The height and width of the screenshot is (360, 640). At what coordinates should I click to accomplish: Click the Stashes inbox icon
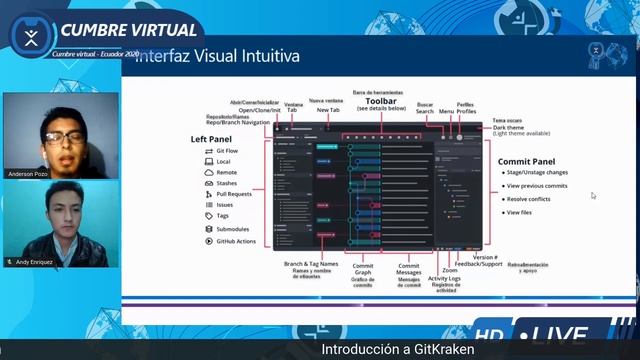point(209,183)
